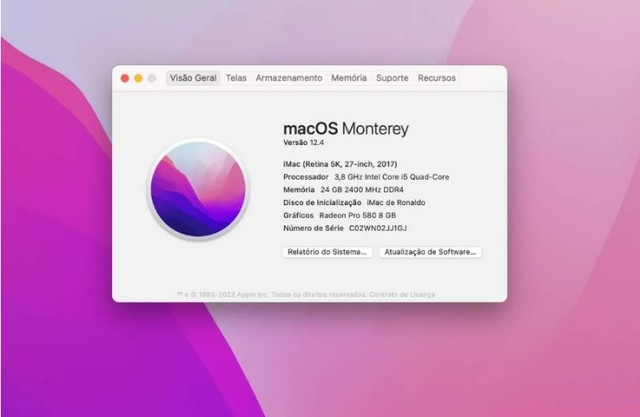The image size is (640, 417).
Task: Click the 3,8 GHz Intel Core i5 Quad-Core value
Action: point(392,177)
